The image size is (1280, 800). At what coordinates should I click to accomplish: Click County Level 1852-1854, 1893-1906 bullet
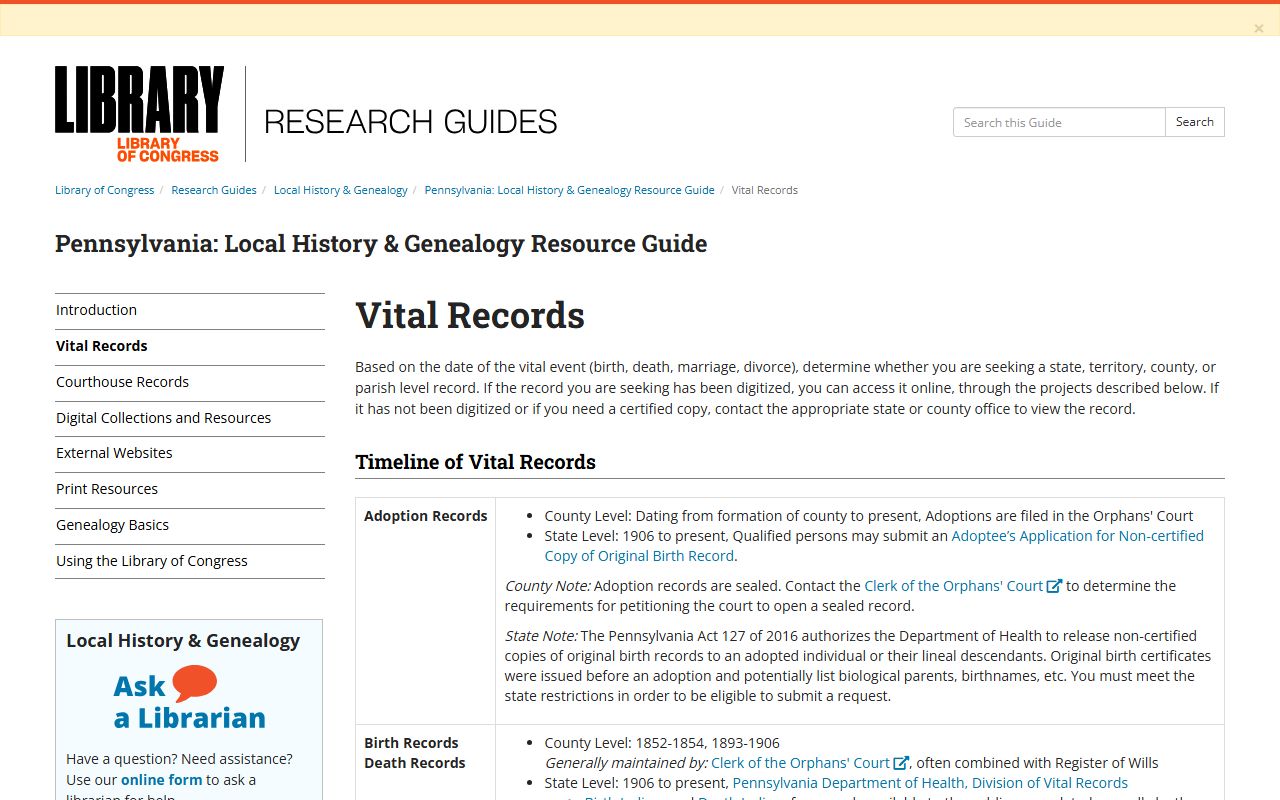662,743
